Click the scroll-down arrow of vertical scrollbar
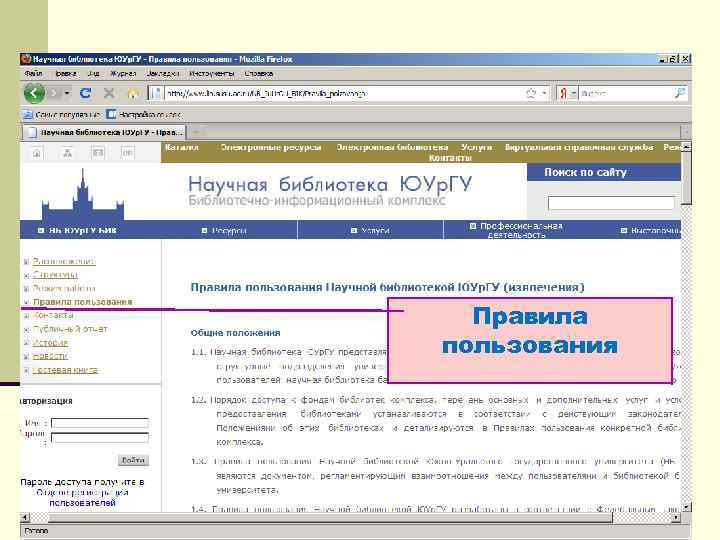The height and width of the screenshot is (540, 720). 686,507
